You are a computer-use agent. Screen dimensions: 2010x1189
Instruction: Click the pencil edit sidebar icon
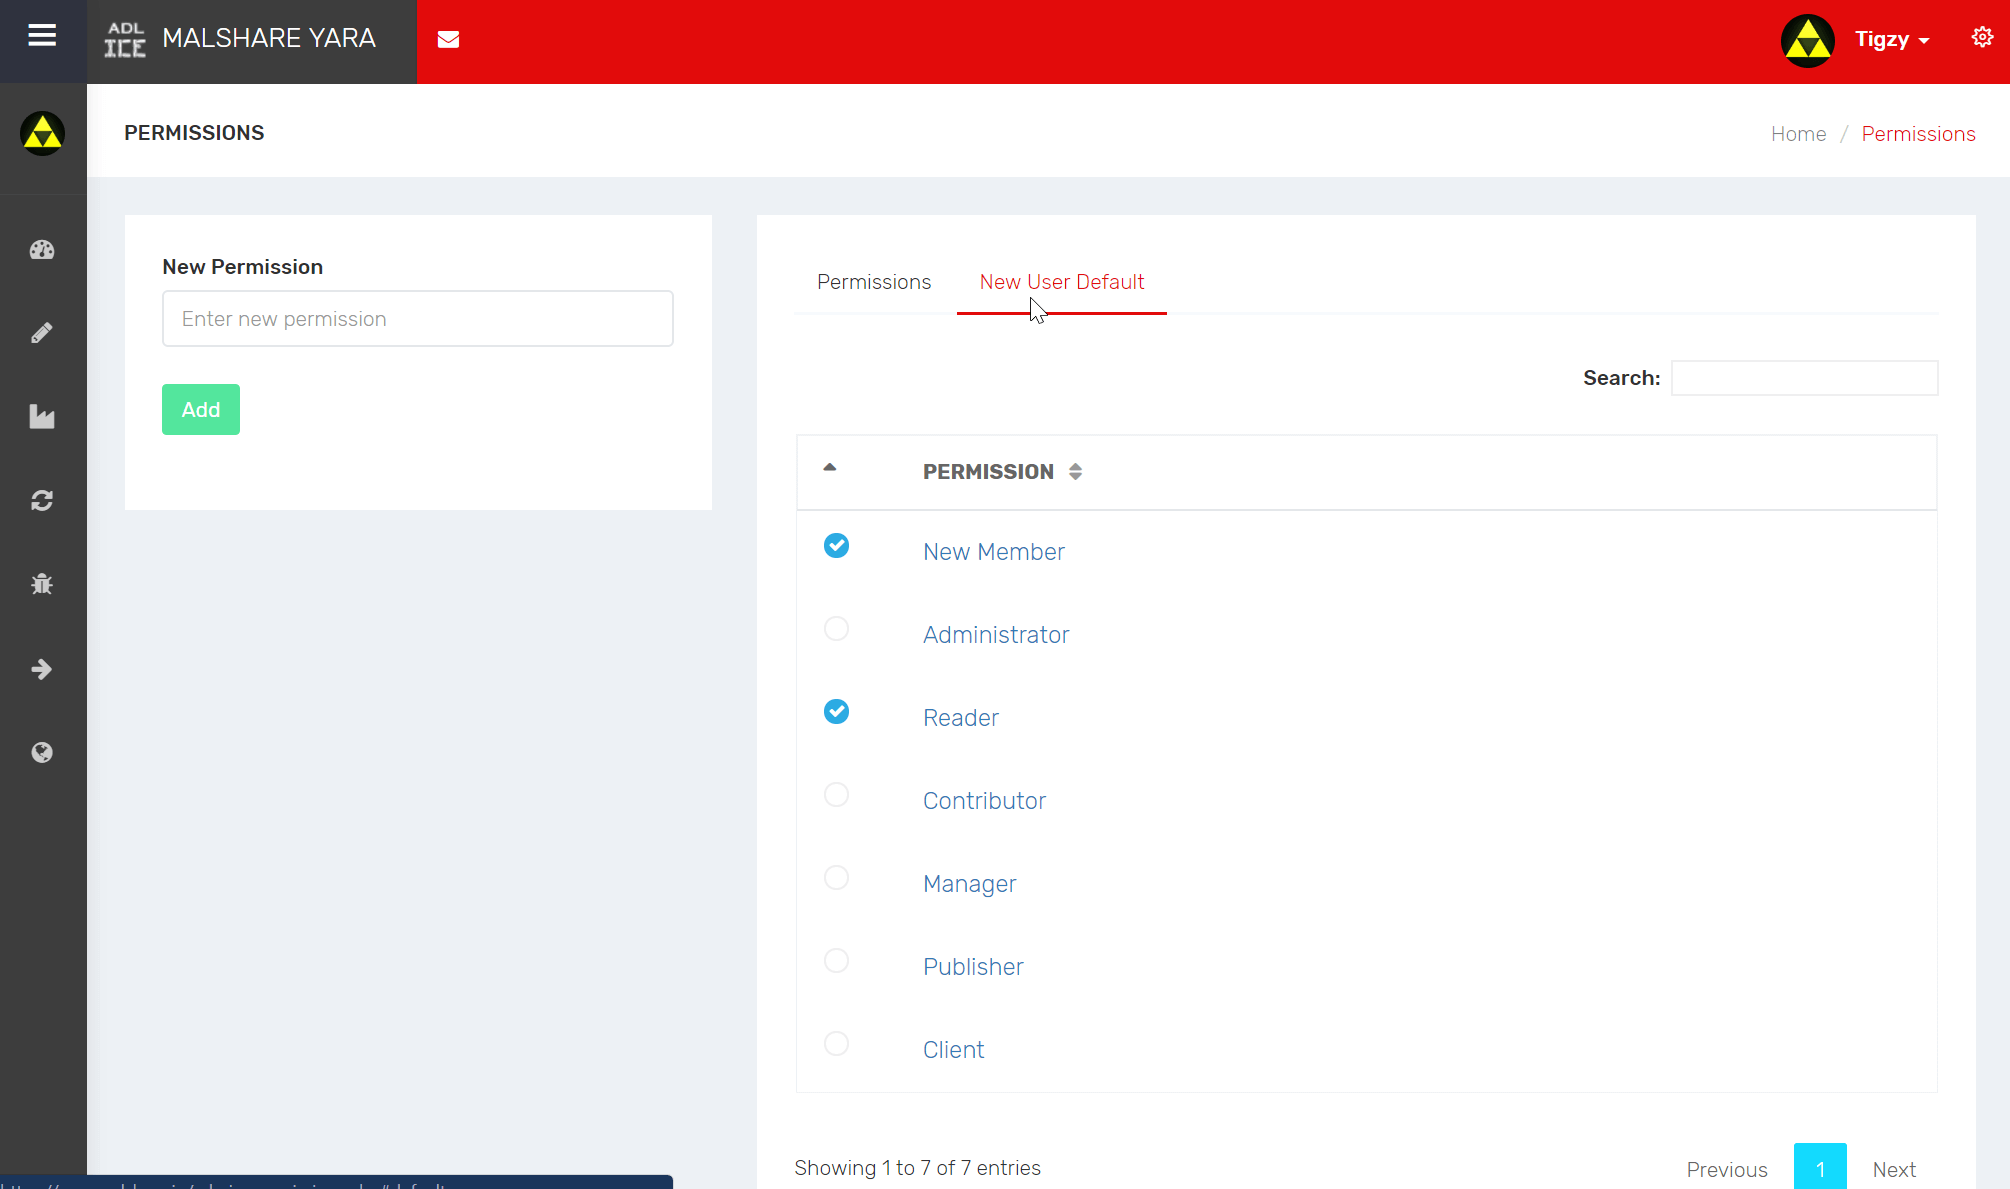tap(42, 333)
